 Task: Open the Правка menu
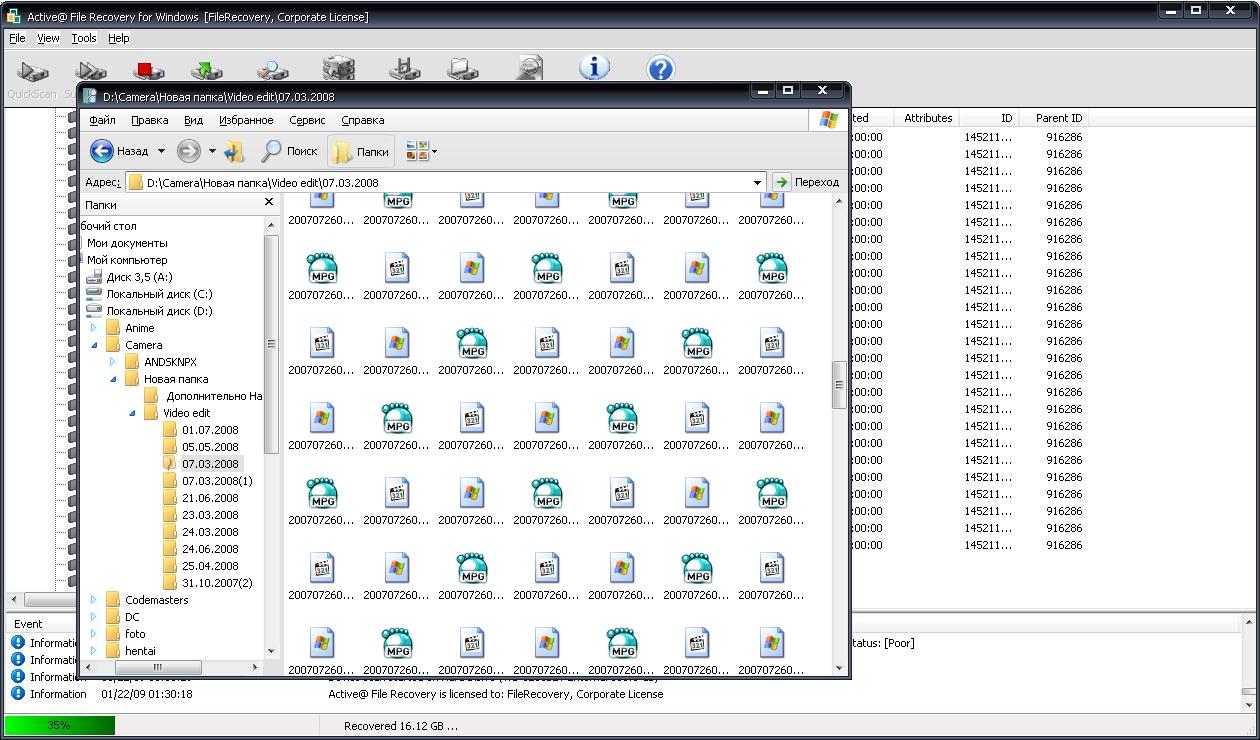pos(149,120)
